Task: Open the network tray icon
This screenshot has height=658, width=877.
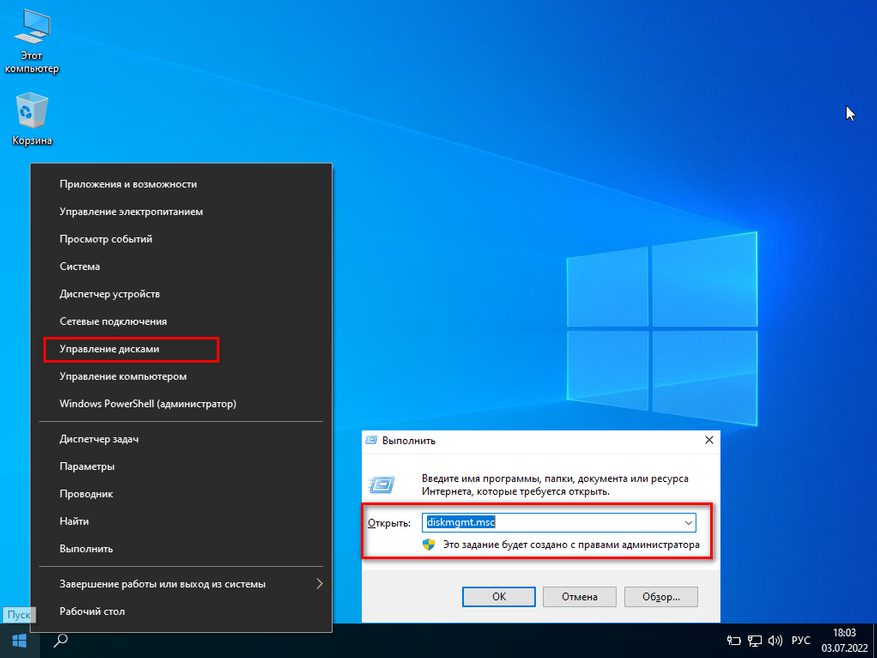Action: pos(754,640)
